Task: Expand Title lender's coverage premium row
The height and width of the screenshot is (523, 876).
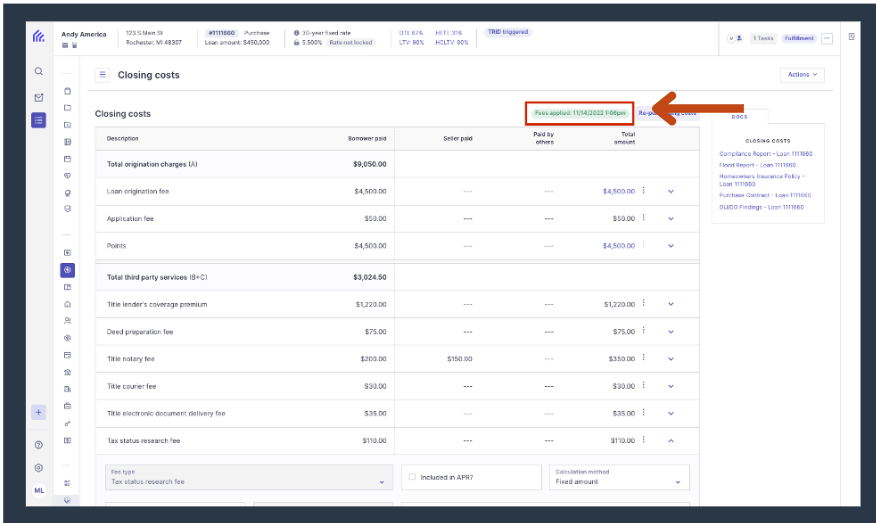Action: (x=671, y=304)
